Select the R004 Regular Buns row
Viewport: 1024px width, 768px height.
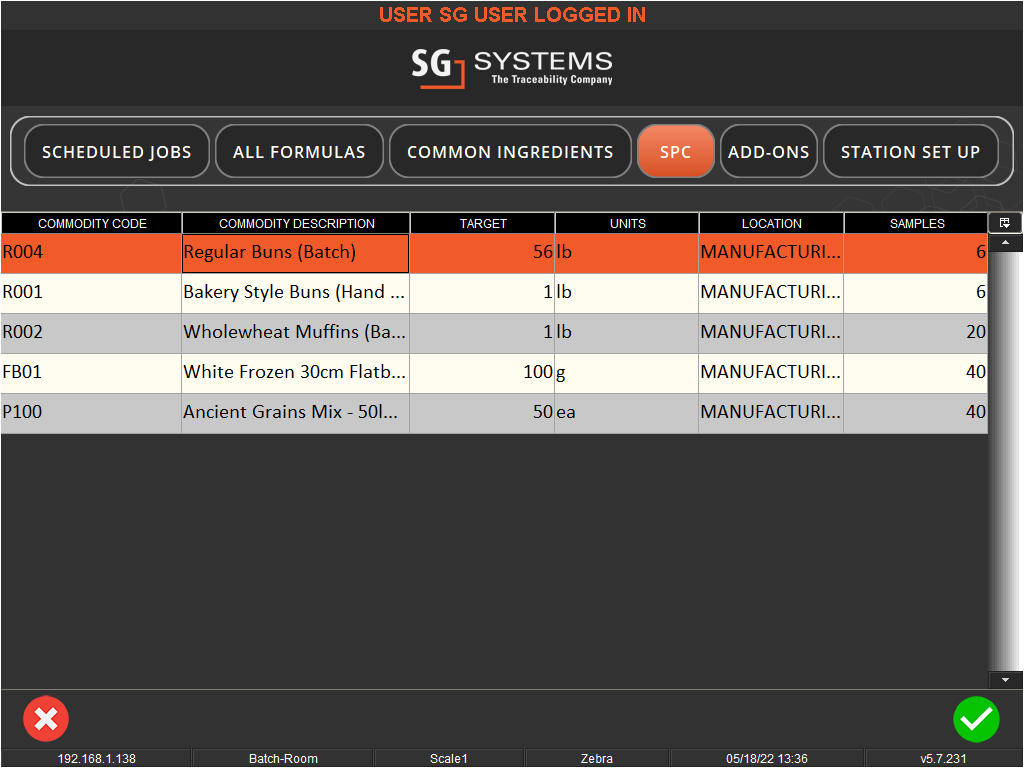tap(295, 252)
